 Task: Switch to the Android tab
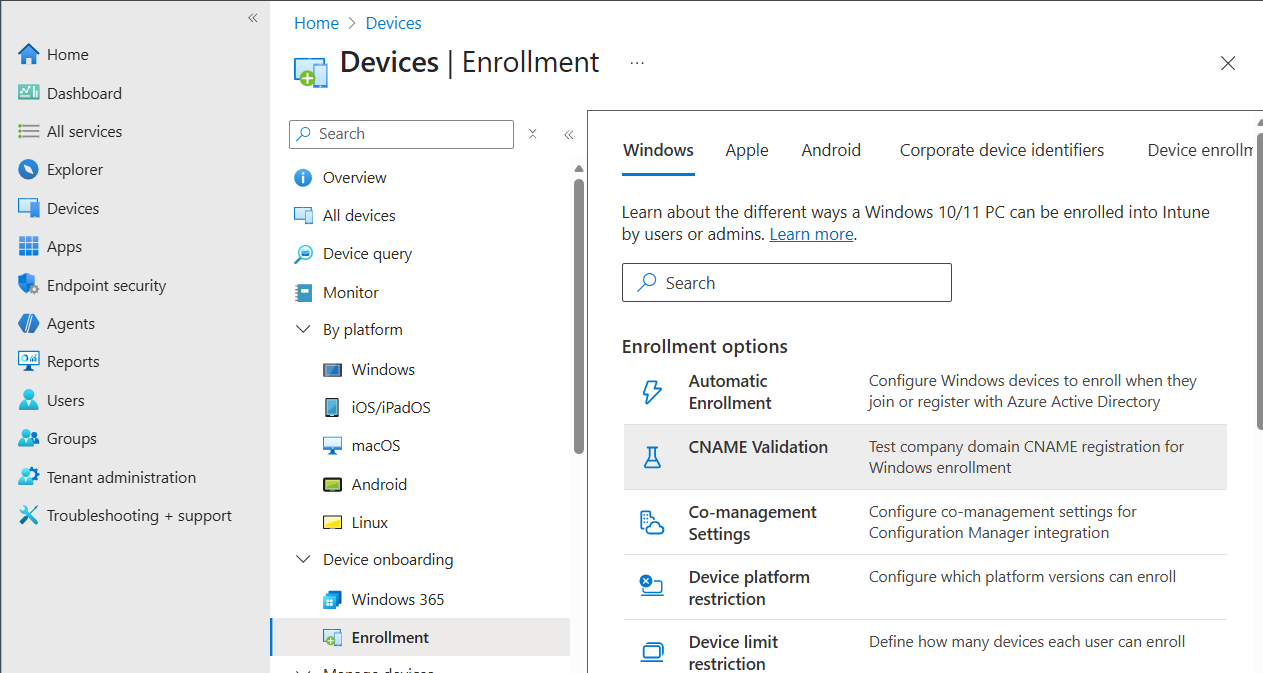pyautogui.click(x=831, y=150)
